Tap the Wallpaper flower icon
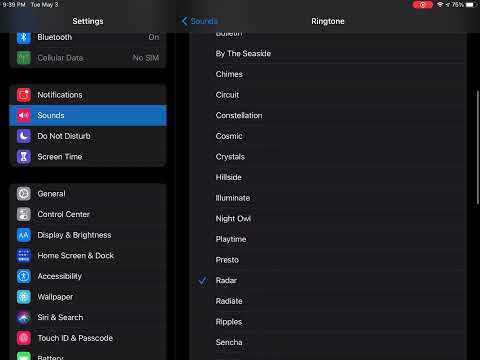This screenshot has height=360, width=480. click(24, 297)
